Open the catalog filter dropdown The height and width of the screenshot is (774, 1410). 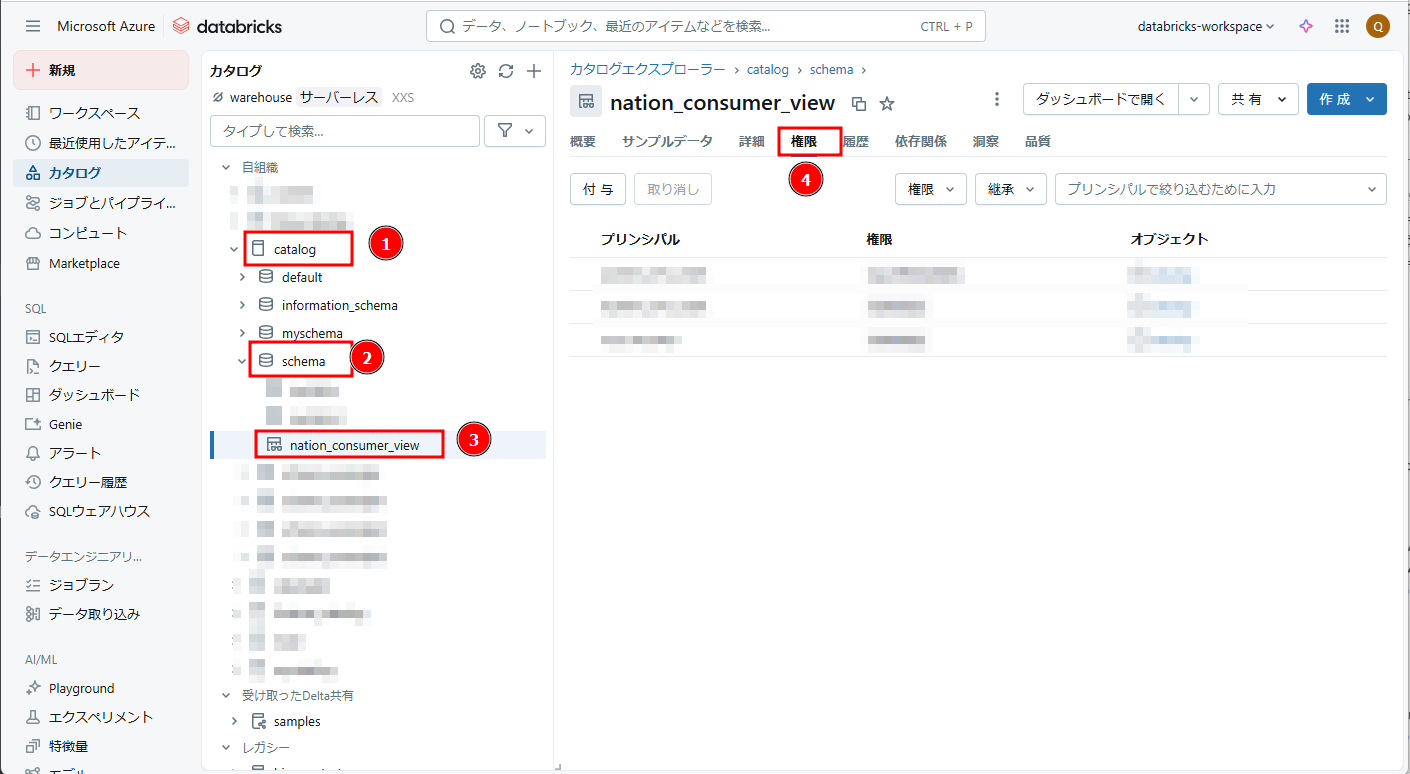515,131
